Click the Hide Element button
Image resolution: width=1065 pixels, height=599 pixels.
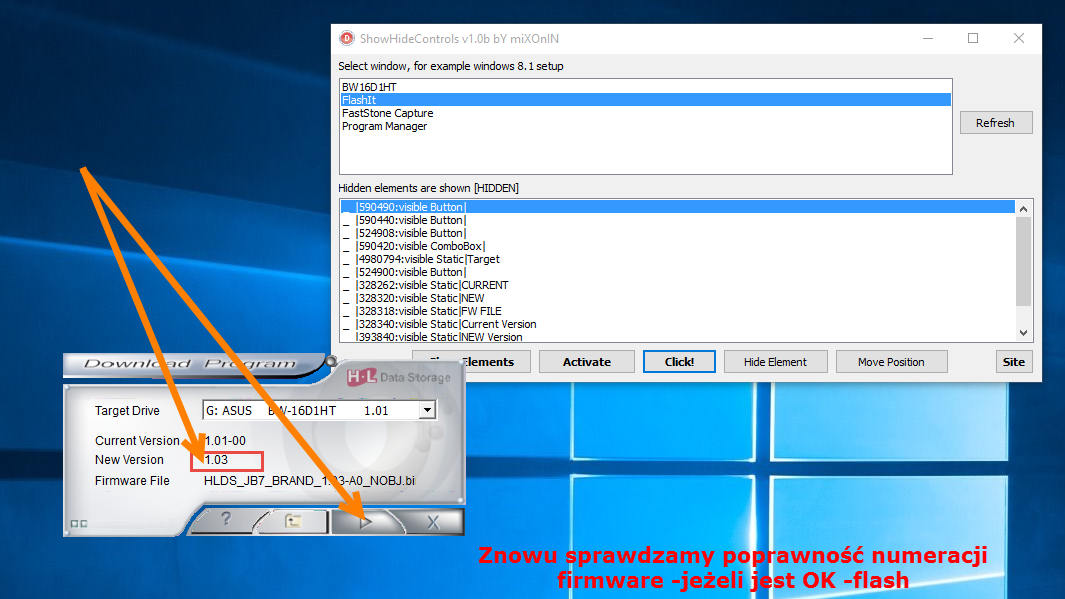tap(776, 362)
